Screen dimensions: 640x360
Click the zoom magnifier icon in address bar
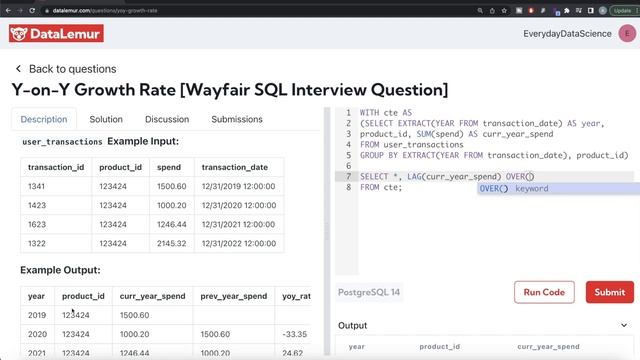(x=480, y=11)
